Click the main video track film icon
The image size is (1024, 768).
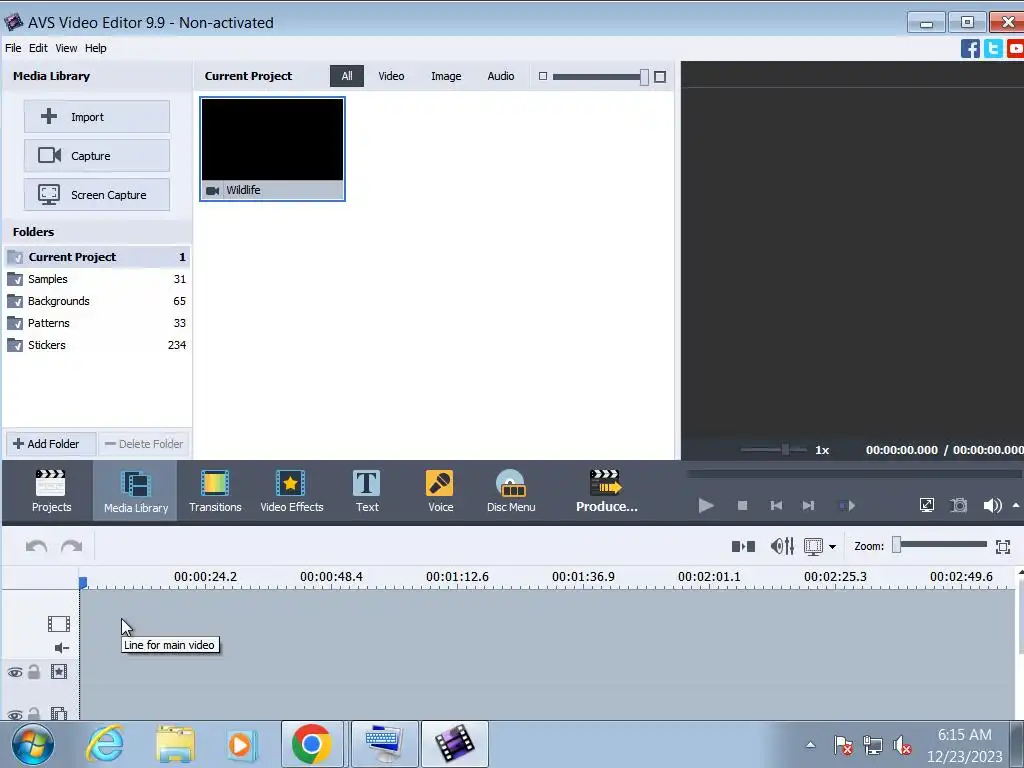pyautogui.click(x=59, y=624)
